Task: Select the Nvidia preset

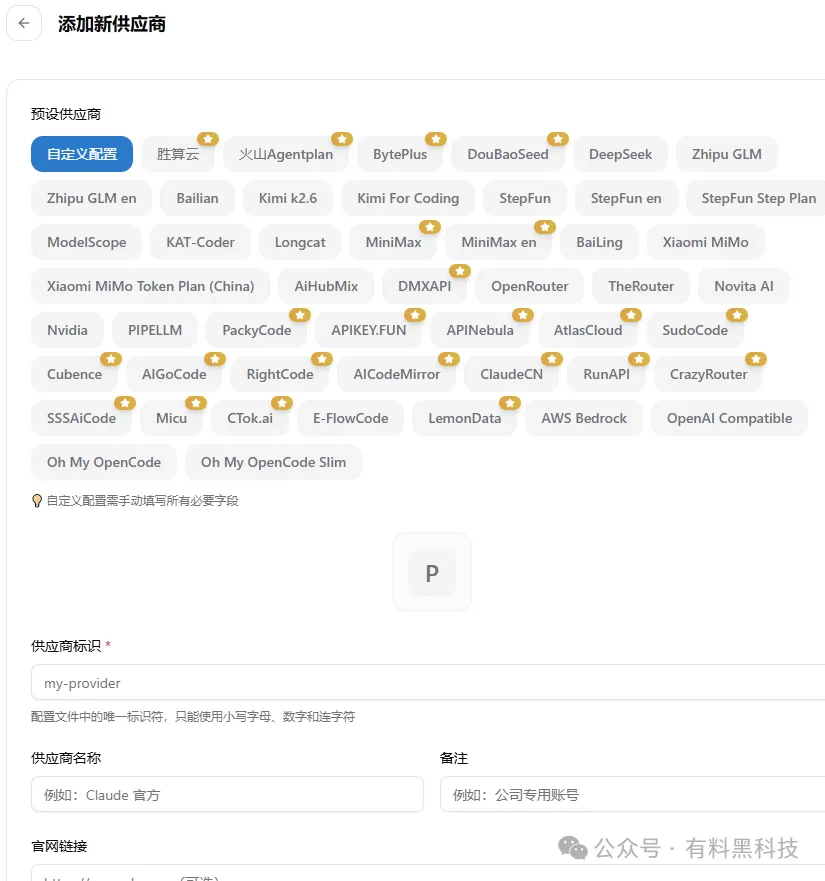Action: [67, 330]
